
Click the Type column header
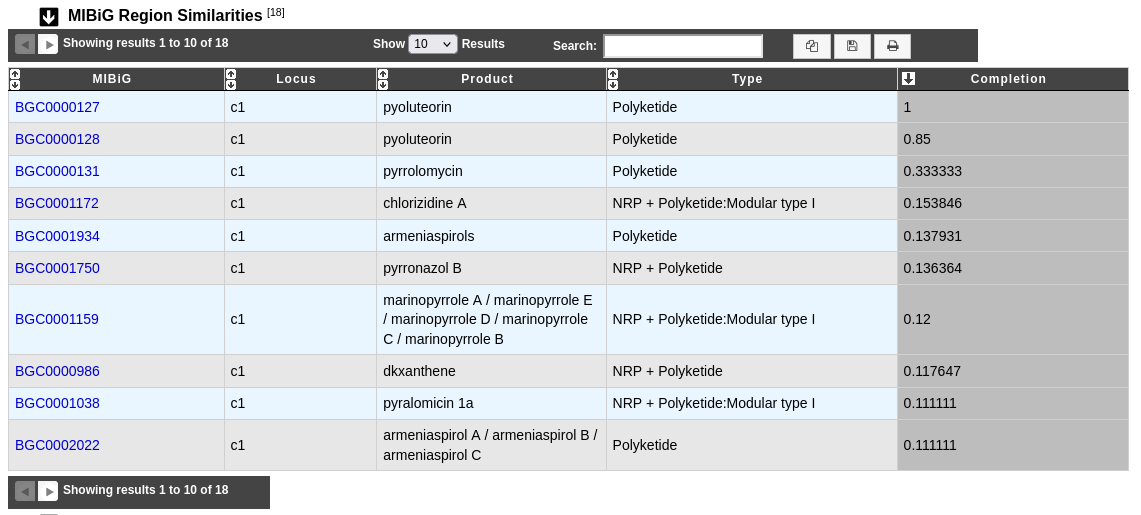pos(752,79)
